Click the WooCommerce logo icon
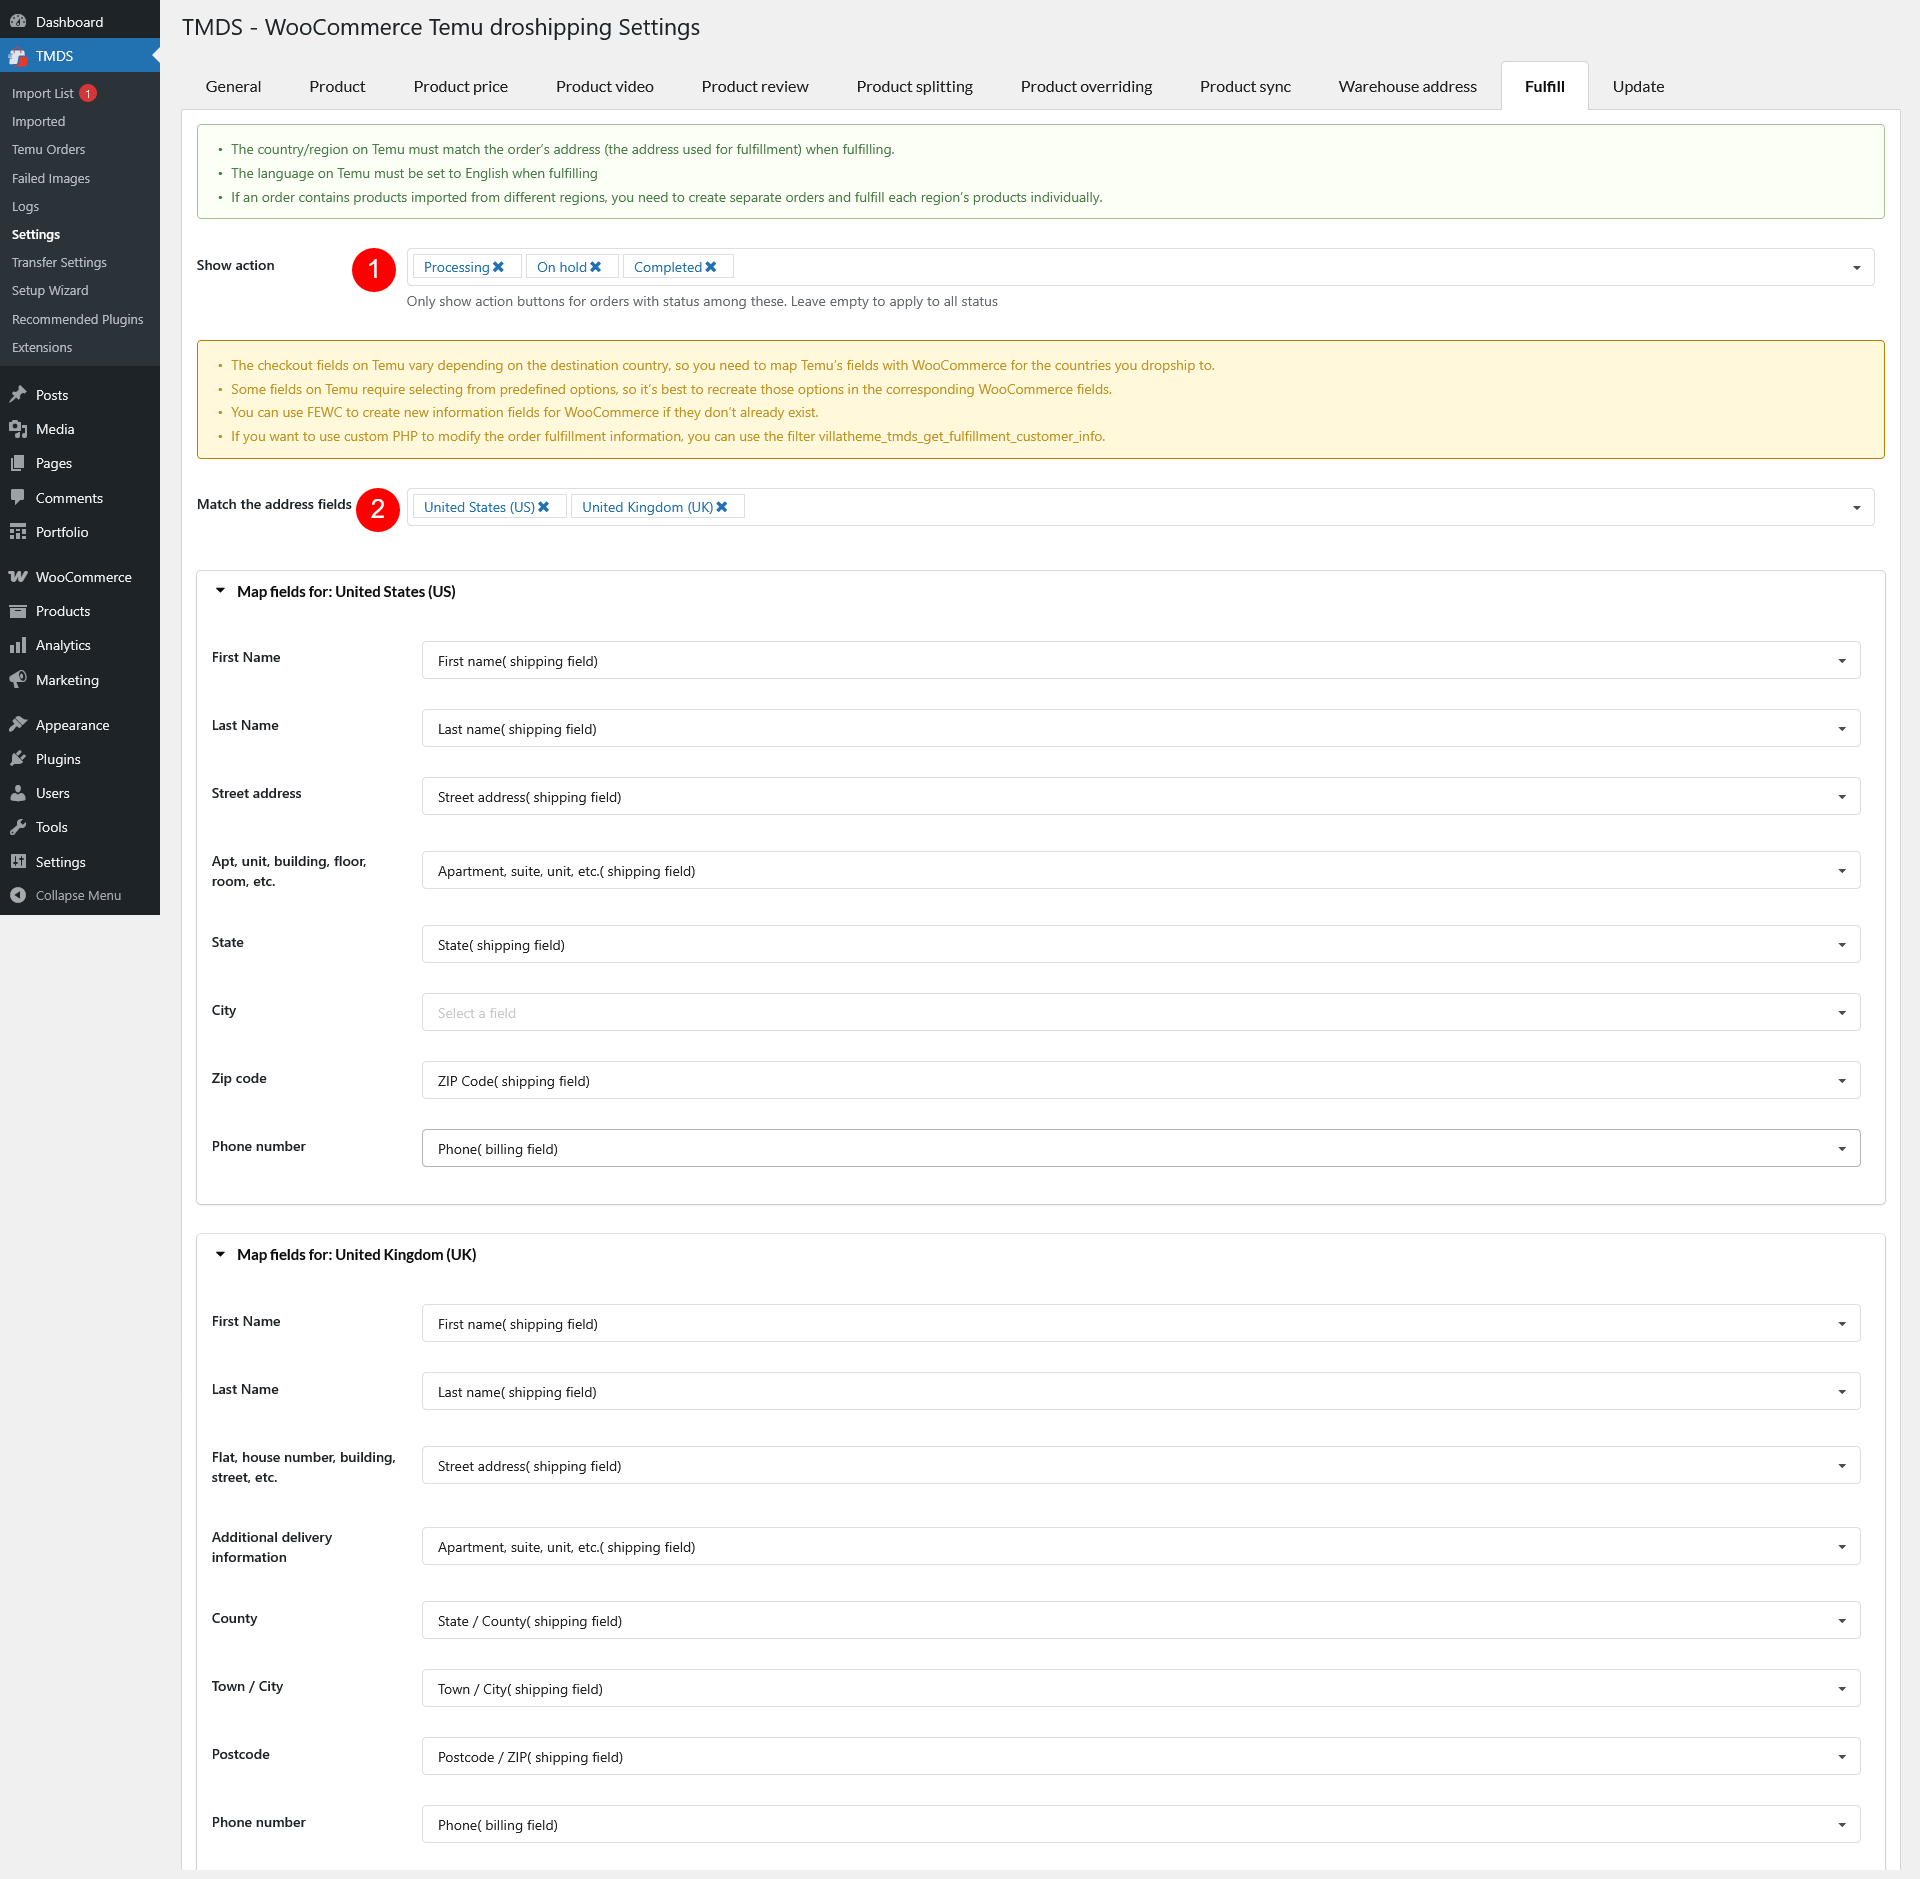 [18, 577]
